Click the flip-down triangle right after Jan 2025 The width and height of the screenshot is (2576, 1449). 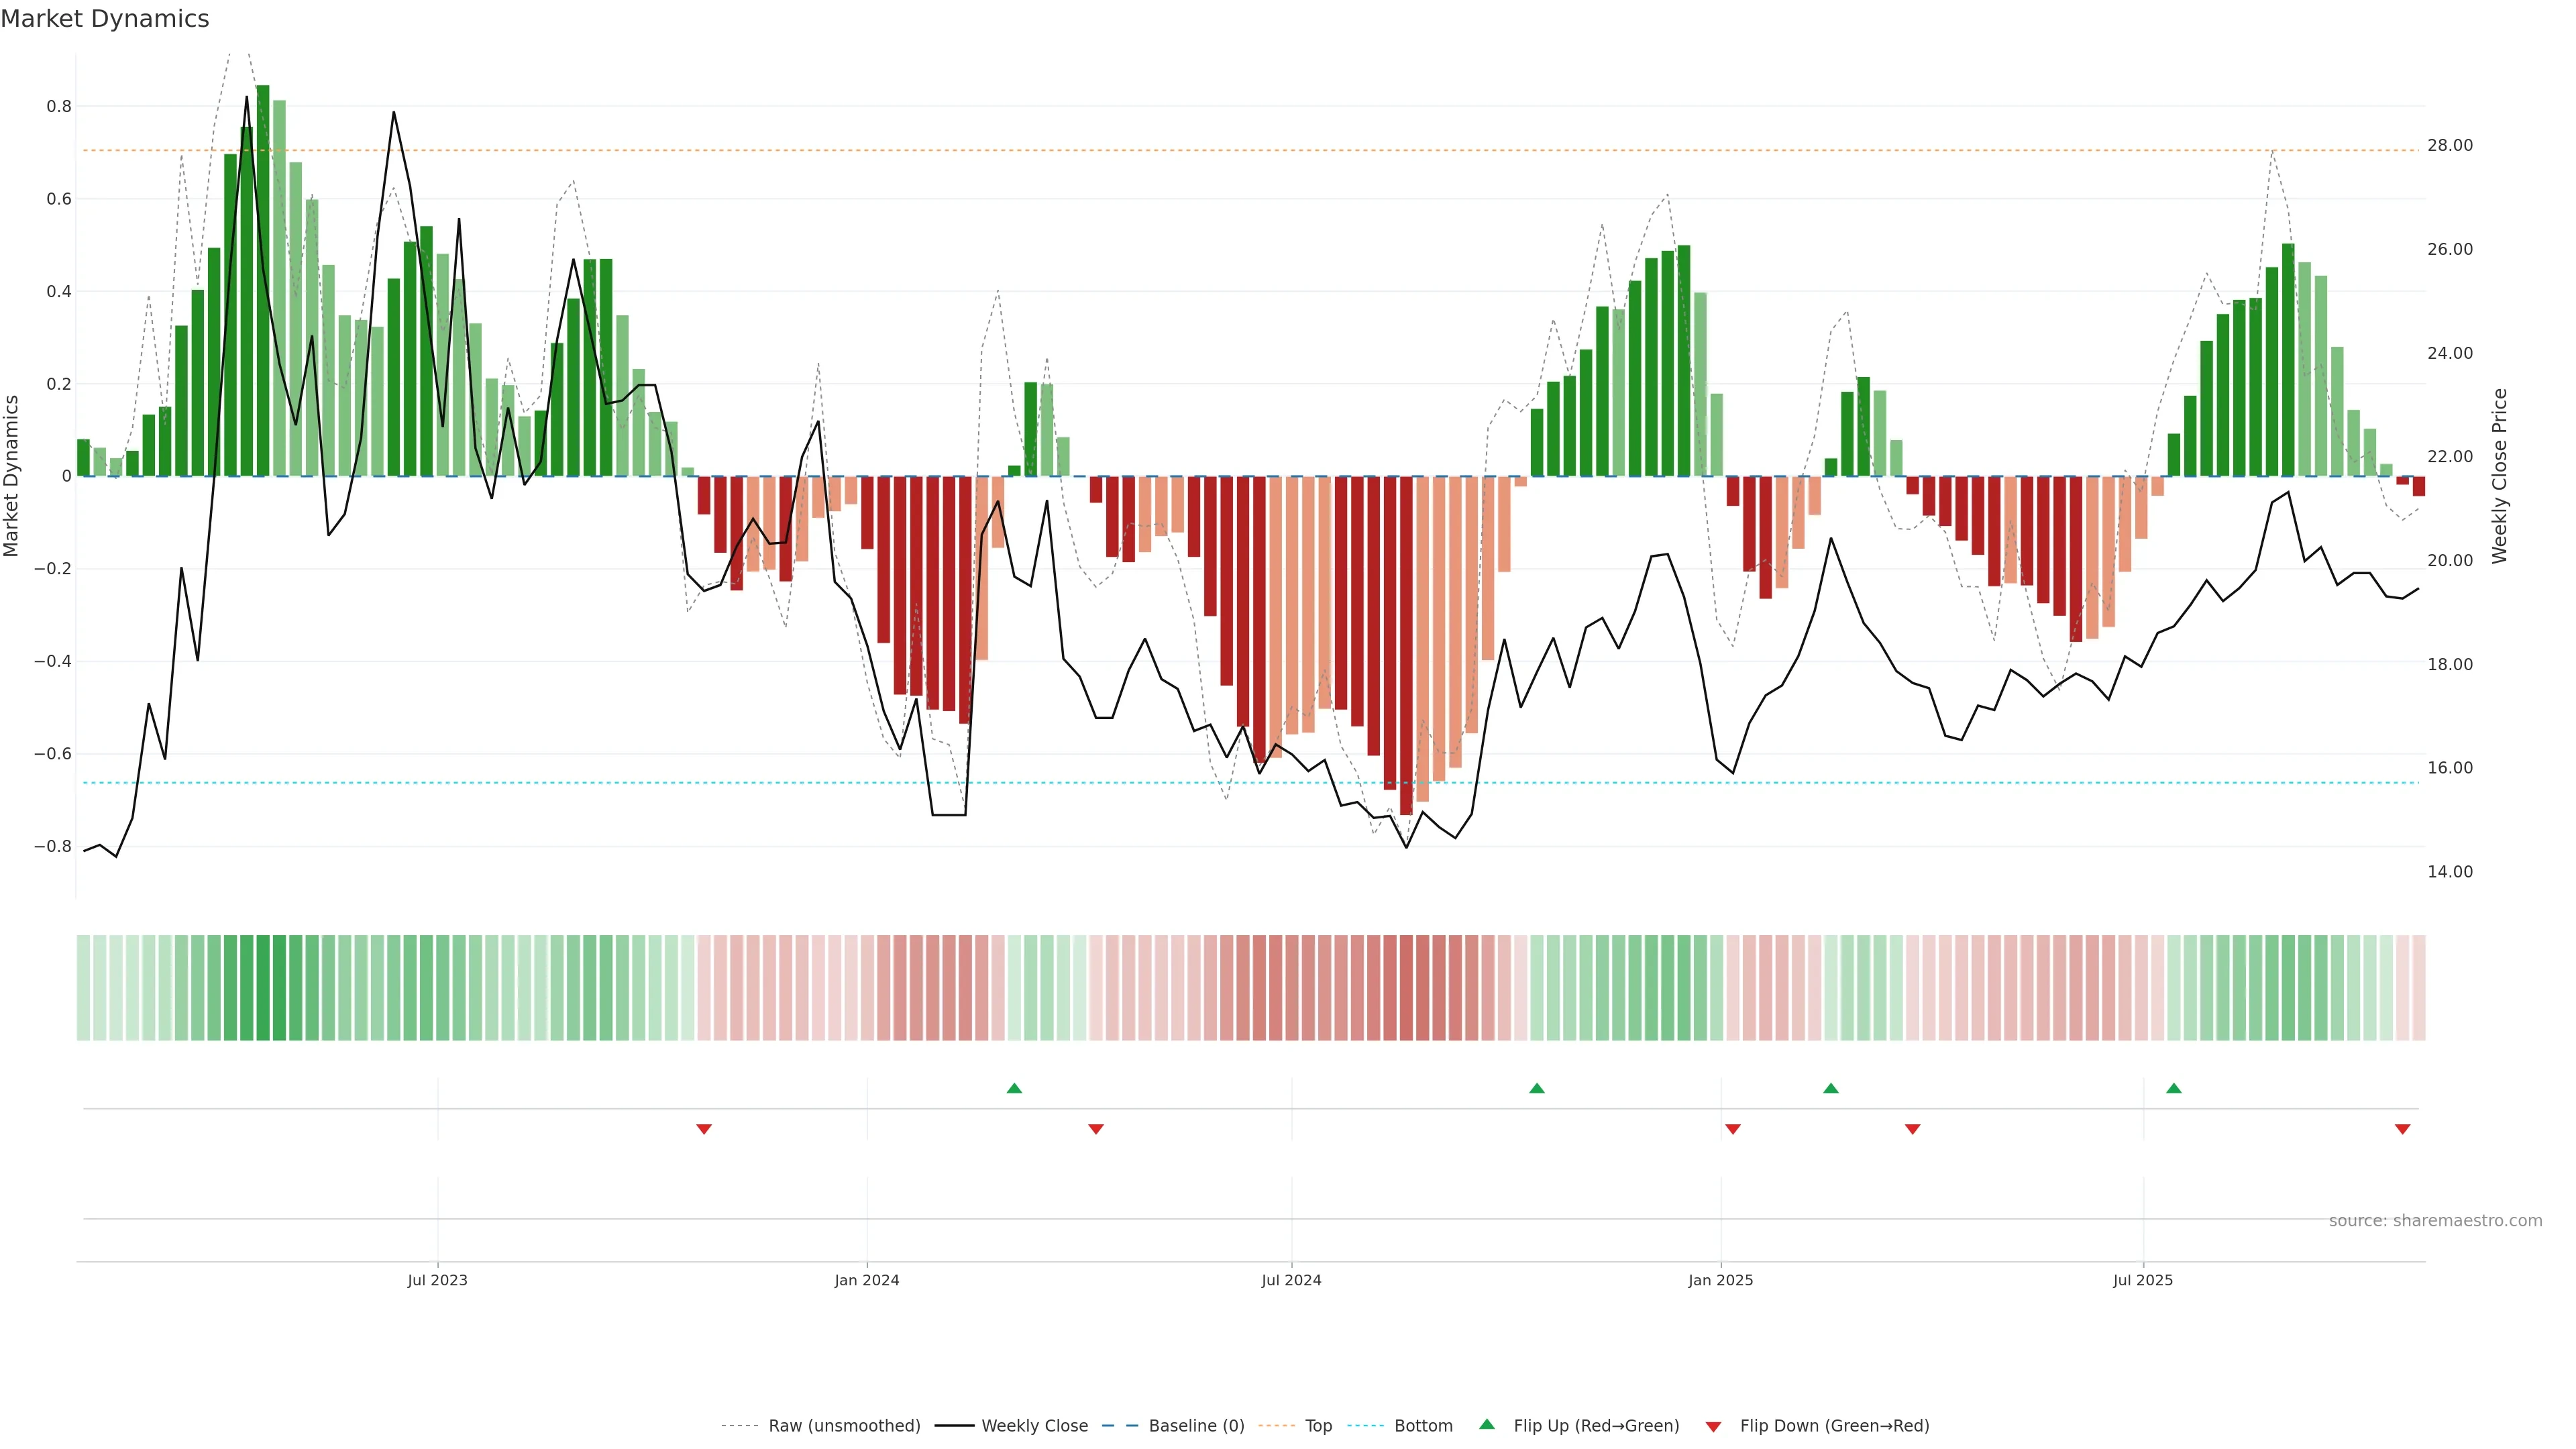click(x=1733, y=1129)
